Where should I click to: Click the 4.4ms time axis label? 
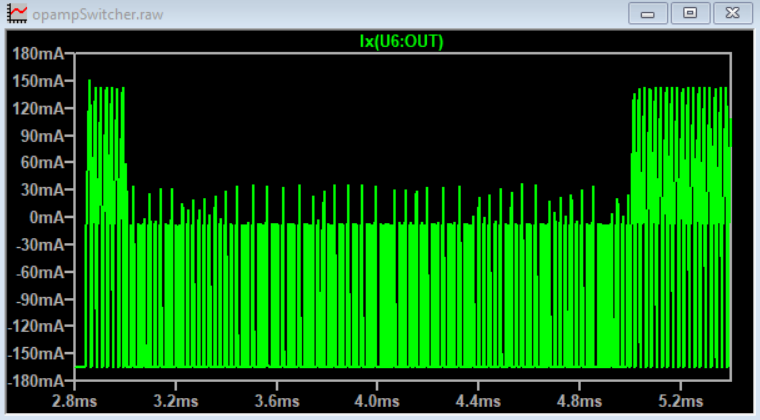[478, 401]
